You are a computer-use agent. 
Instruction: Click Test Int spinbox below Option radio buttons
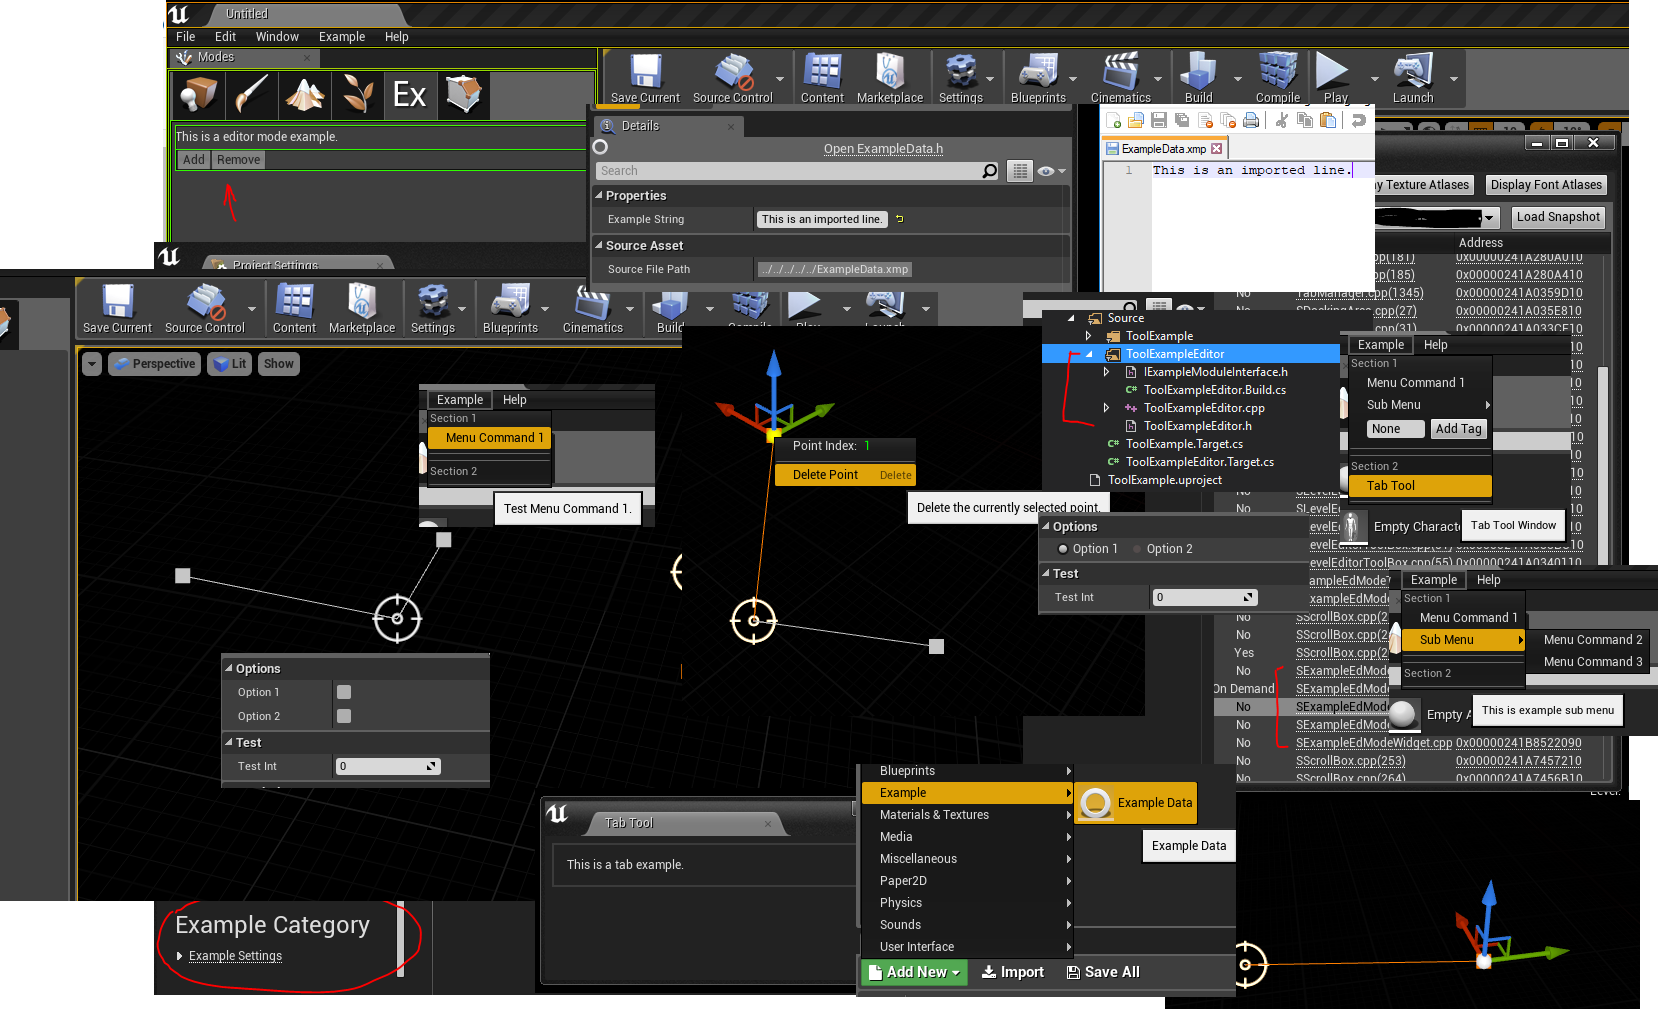pos(1204,597)
